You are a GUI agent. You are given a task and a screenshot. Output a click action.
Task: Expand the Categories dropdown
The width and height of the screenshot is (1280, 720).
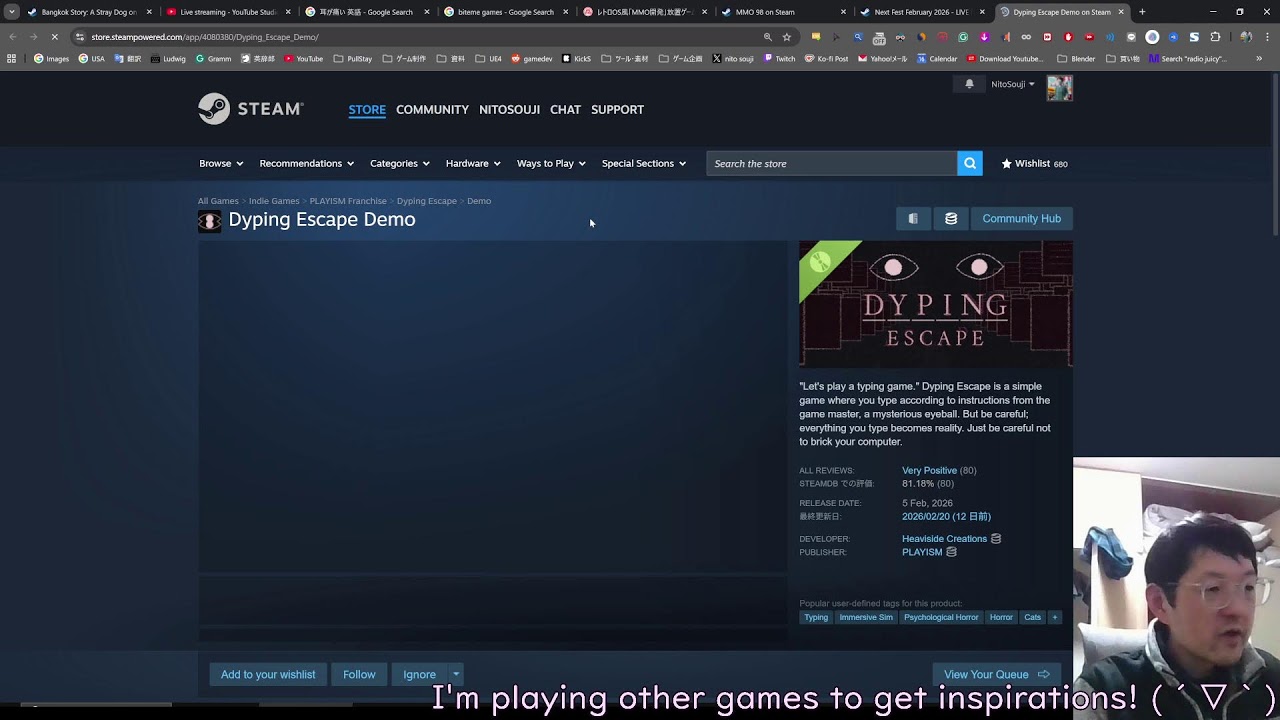coord(400,163)
